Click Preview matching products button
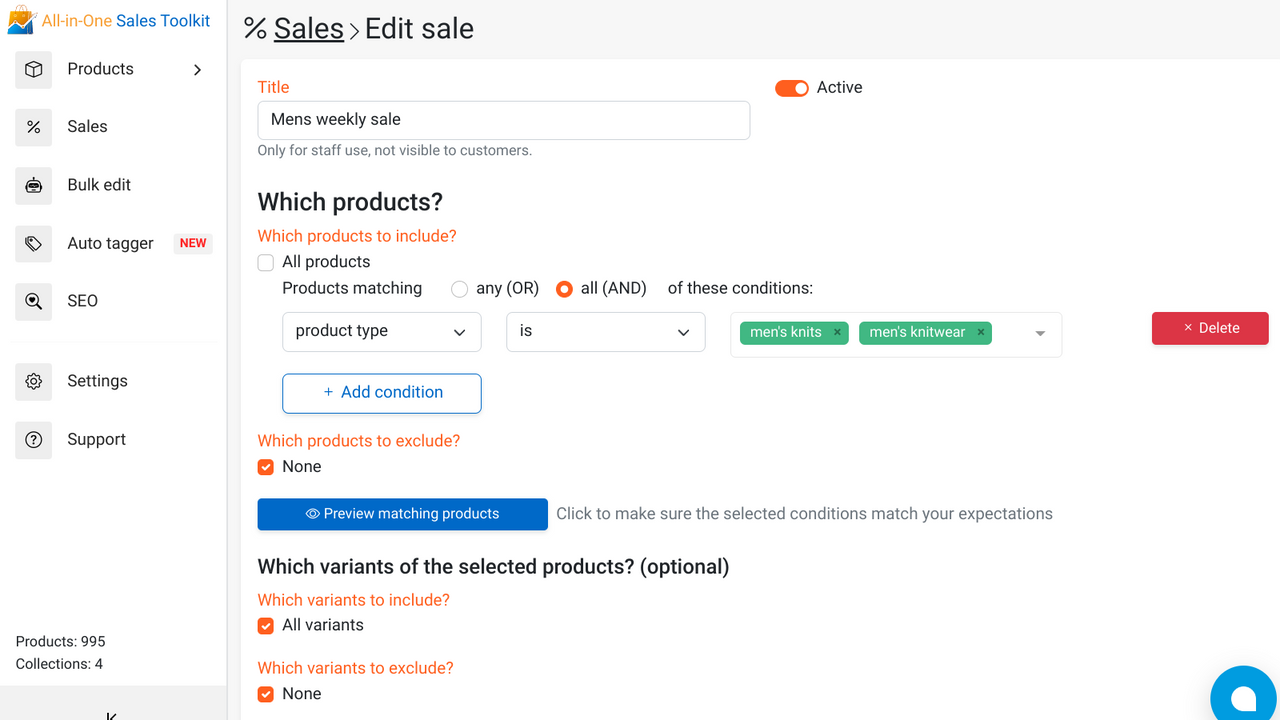 (x=402, y=514)
